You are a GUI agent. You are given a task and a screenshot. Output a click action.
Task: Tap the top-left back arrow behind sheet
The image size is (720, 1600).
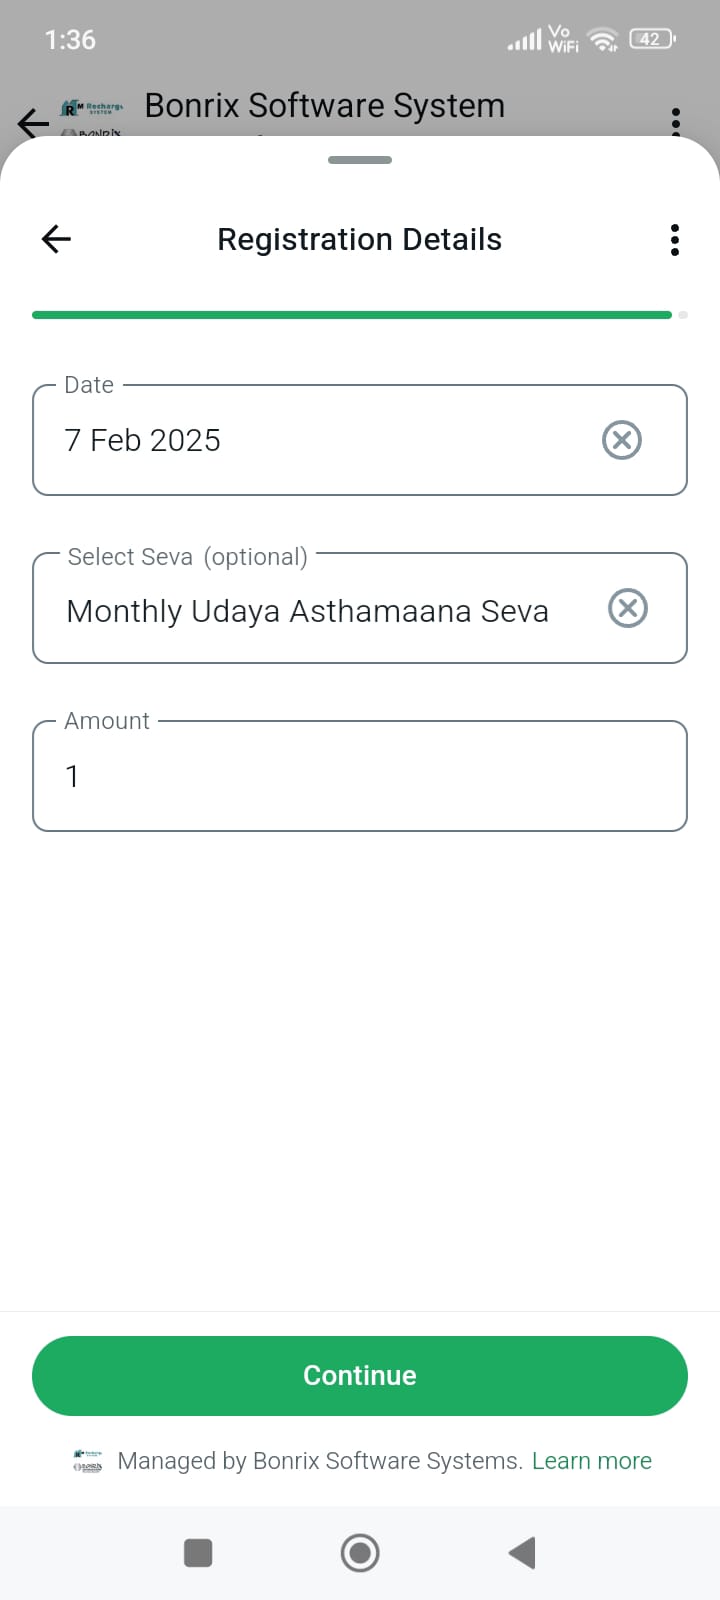[33, 123]
